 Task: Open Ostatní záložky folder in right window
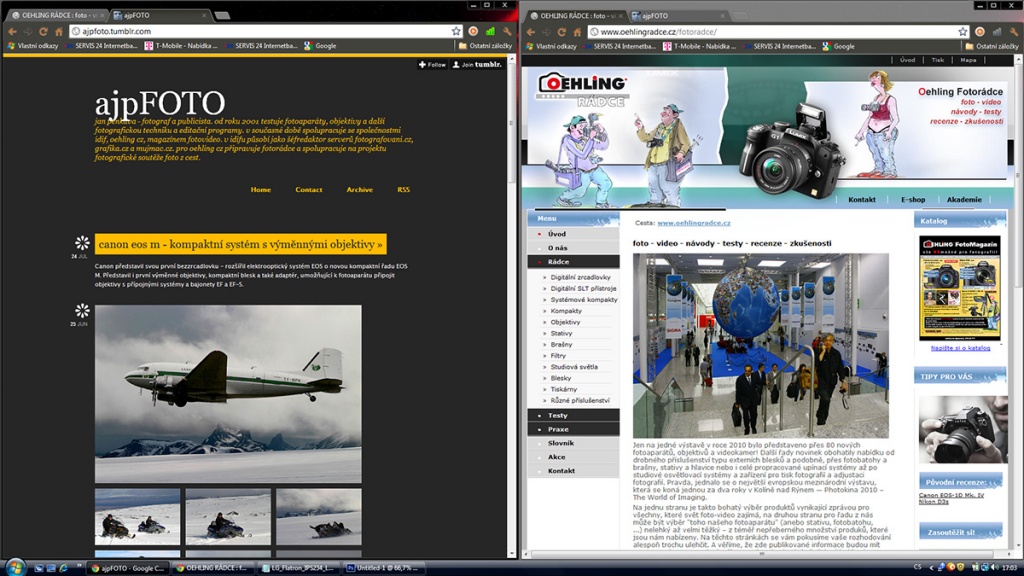(992, 46)
